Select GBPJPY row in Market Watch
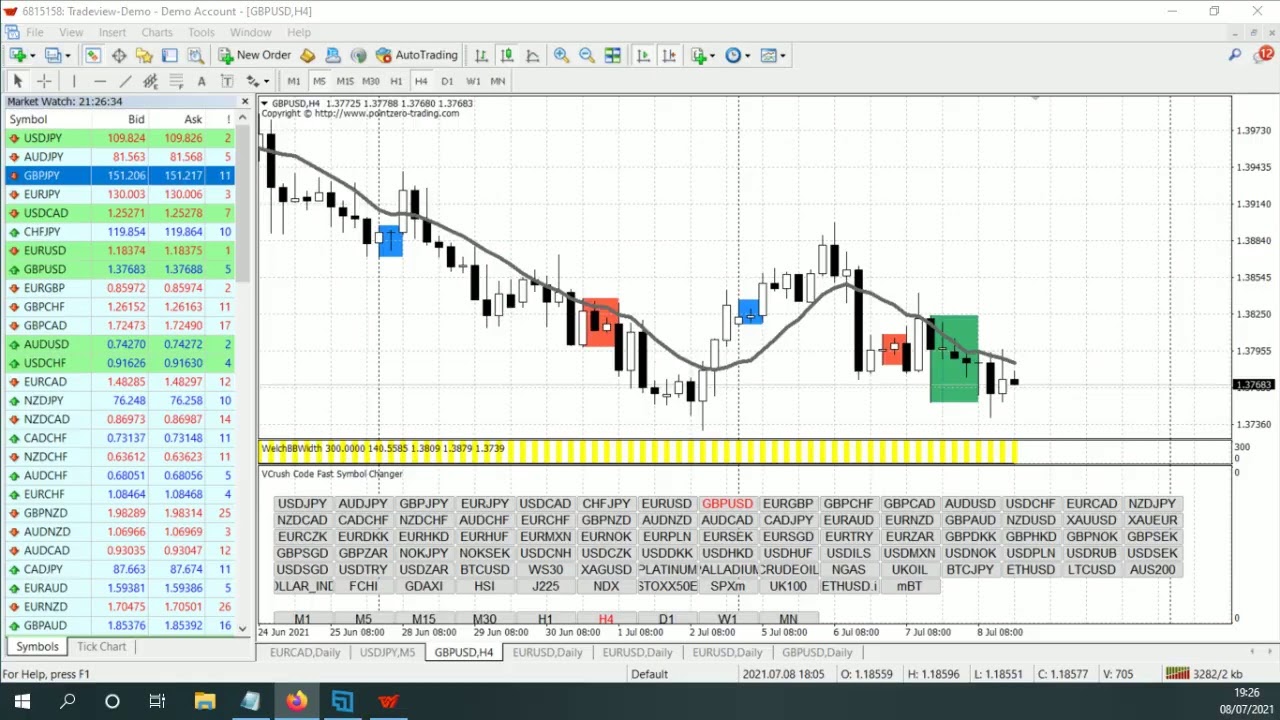 (x=119, y=176)
